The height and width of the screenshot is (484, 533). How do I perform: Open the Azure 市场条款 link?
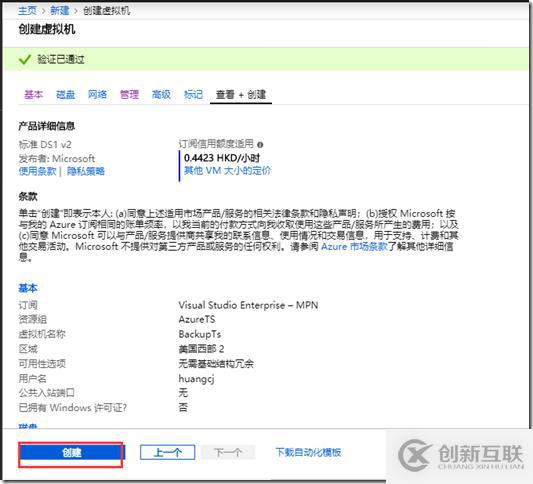(x=354, y=246)
